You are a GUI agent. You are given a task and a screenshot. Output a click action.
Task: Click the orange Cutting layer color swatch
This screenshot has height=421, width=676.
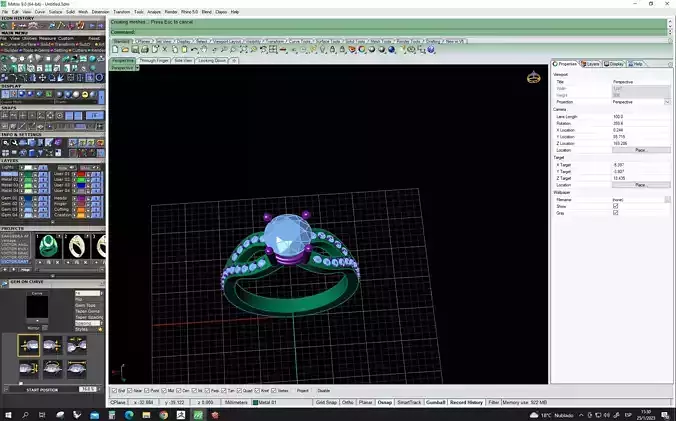[x=80, y=209]
